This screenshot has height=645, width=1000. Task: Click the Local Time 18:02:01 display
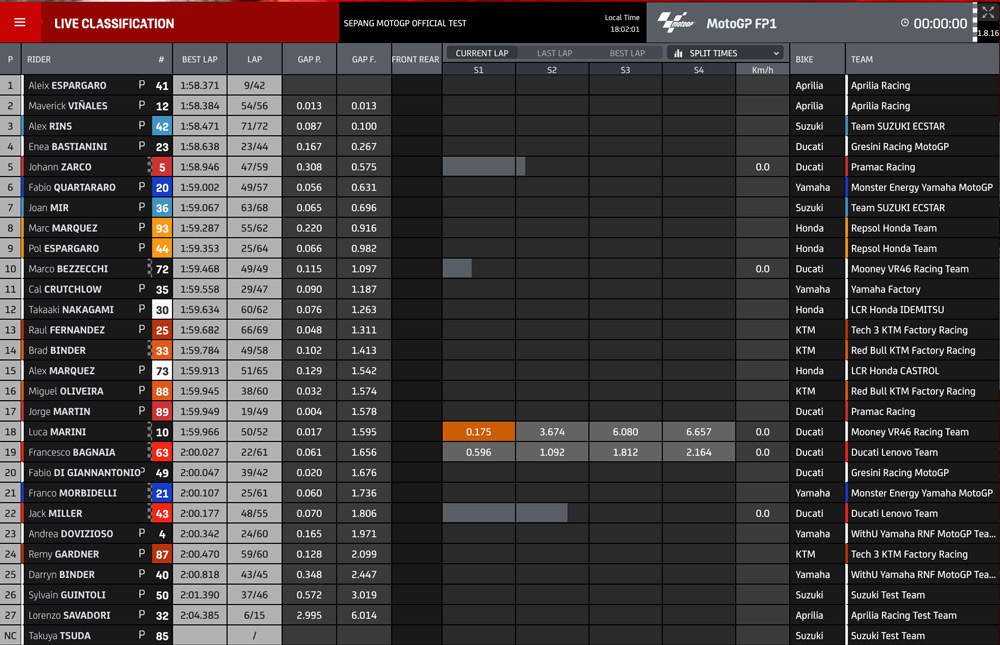tap(622, 23)
